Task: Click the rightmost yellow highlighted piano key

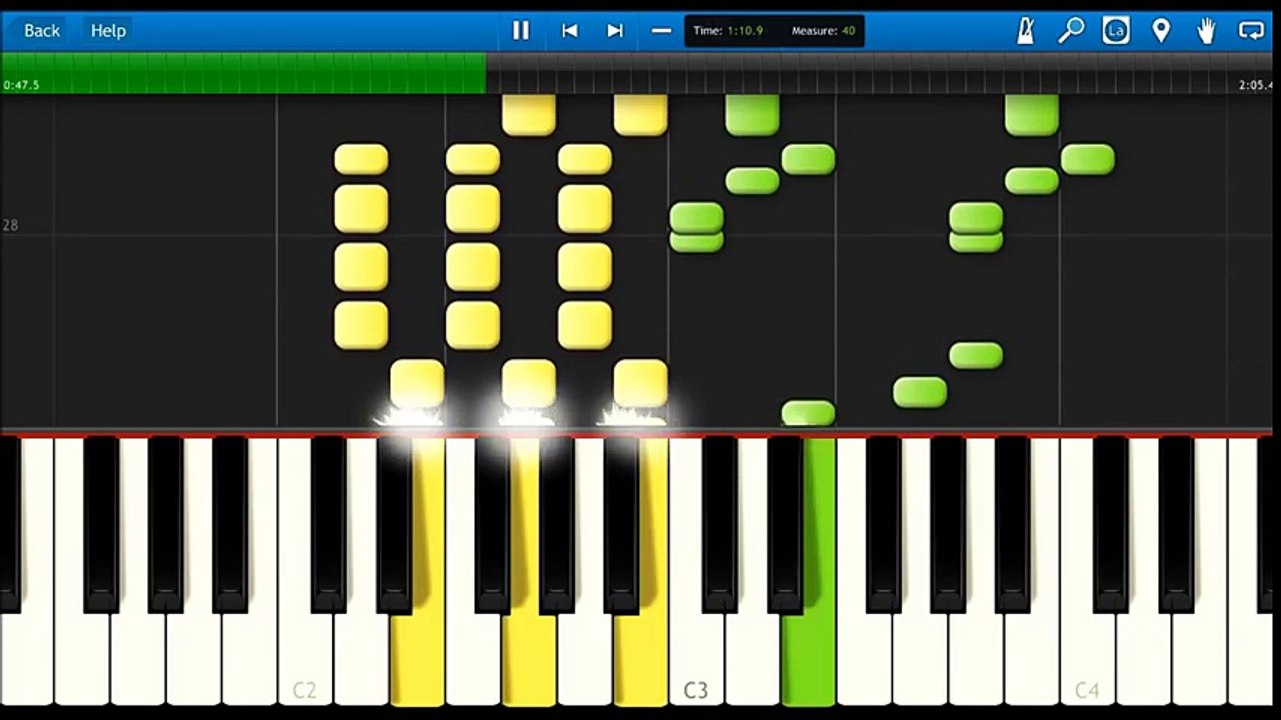Action: point(641,660)
